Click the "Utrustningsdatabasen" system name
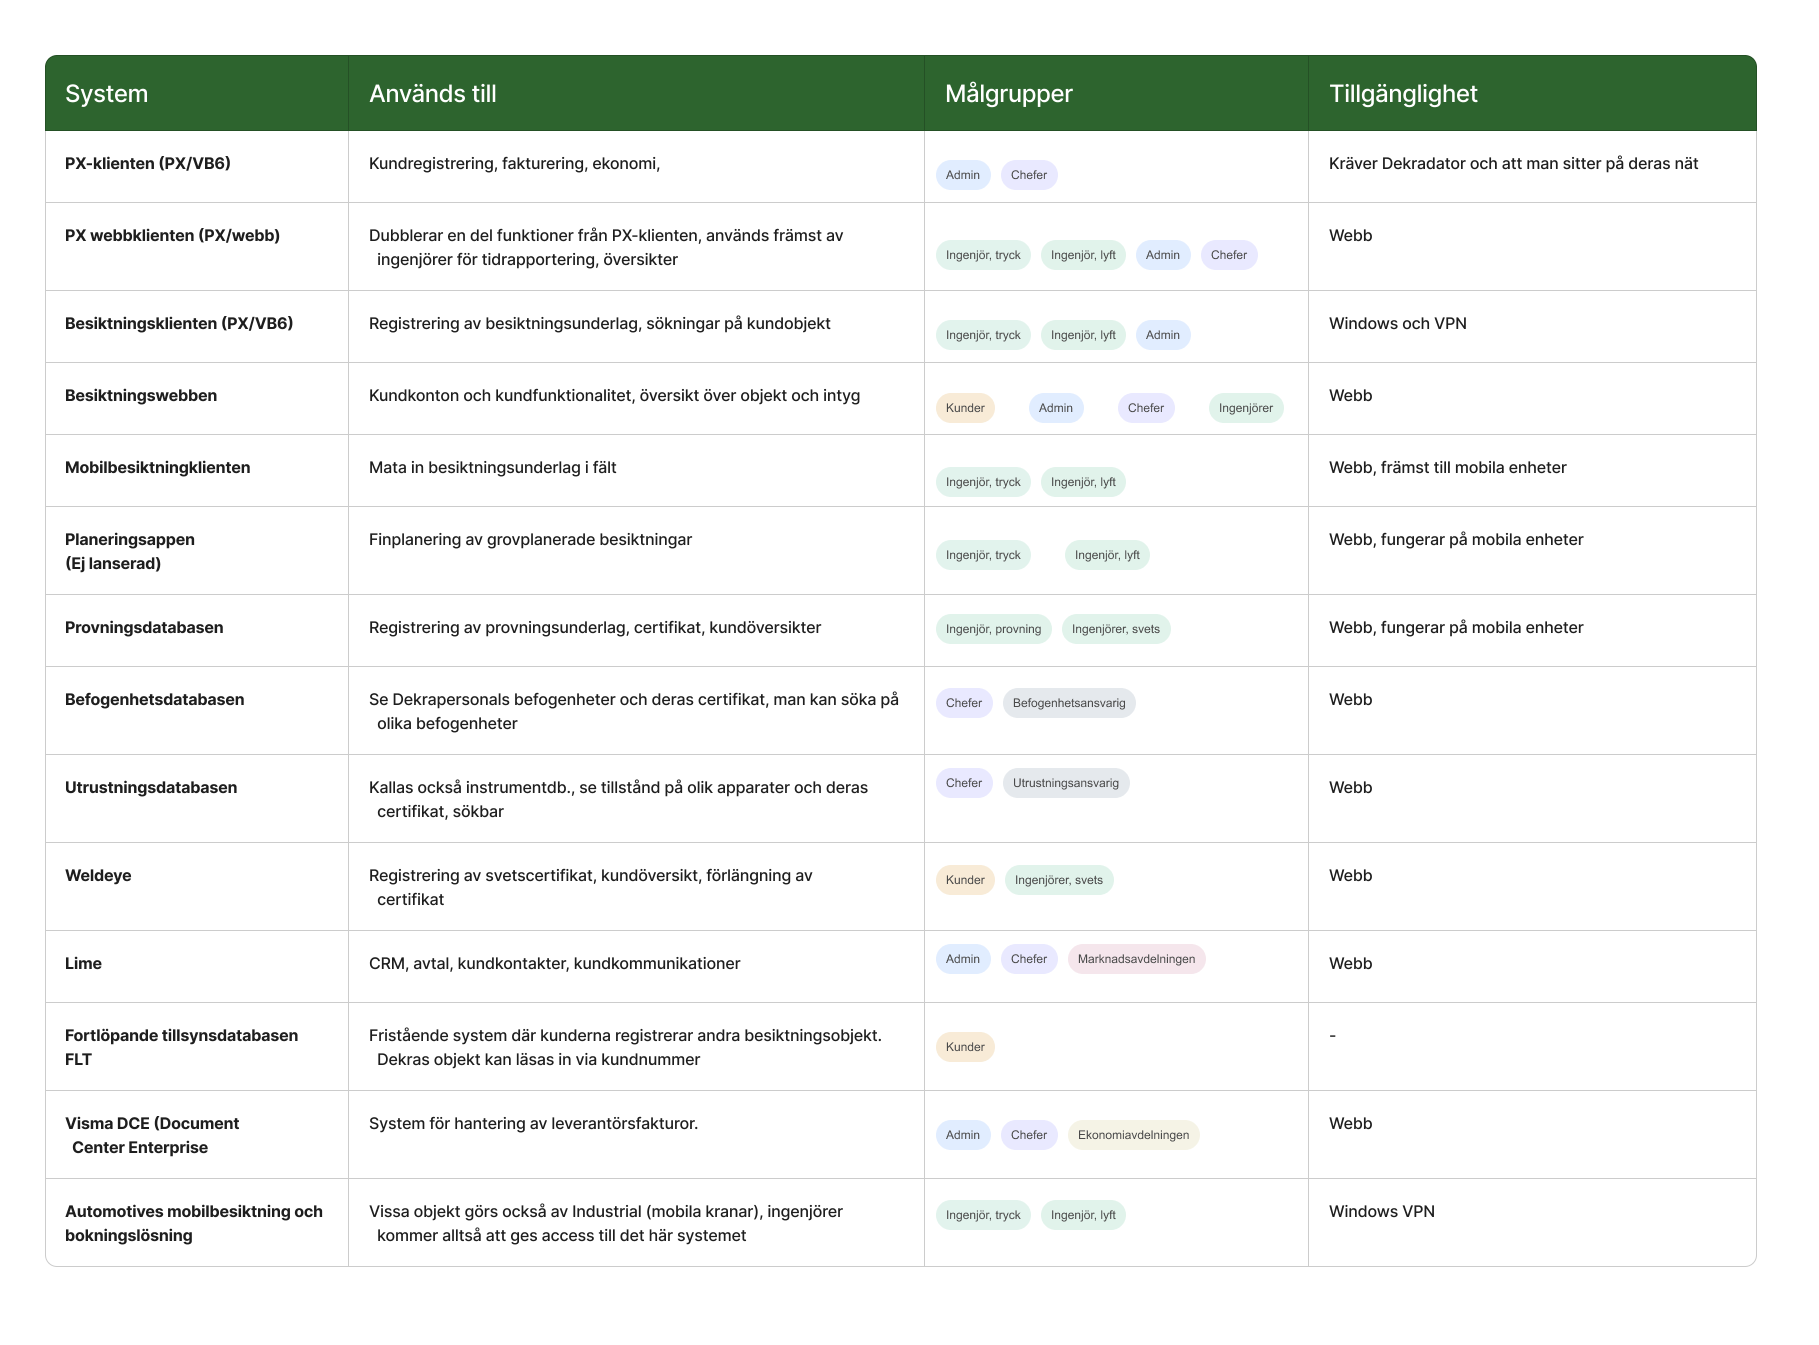 pos(151,787)
